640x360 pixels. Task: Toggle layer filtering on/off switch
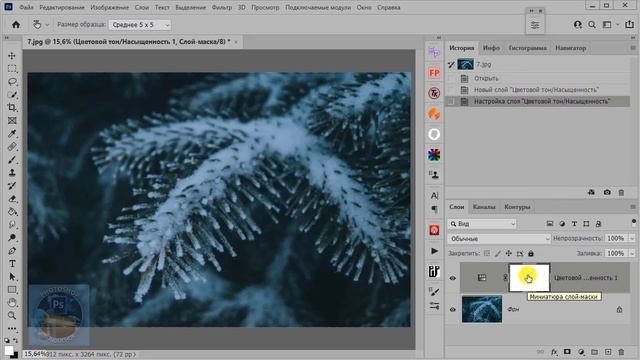(633, 222)
